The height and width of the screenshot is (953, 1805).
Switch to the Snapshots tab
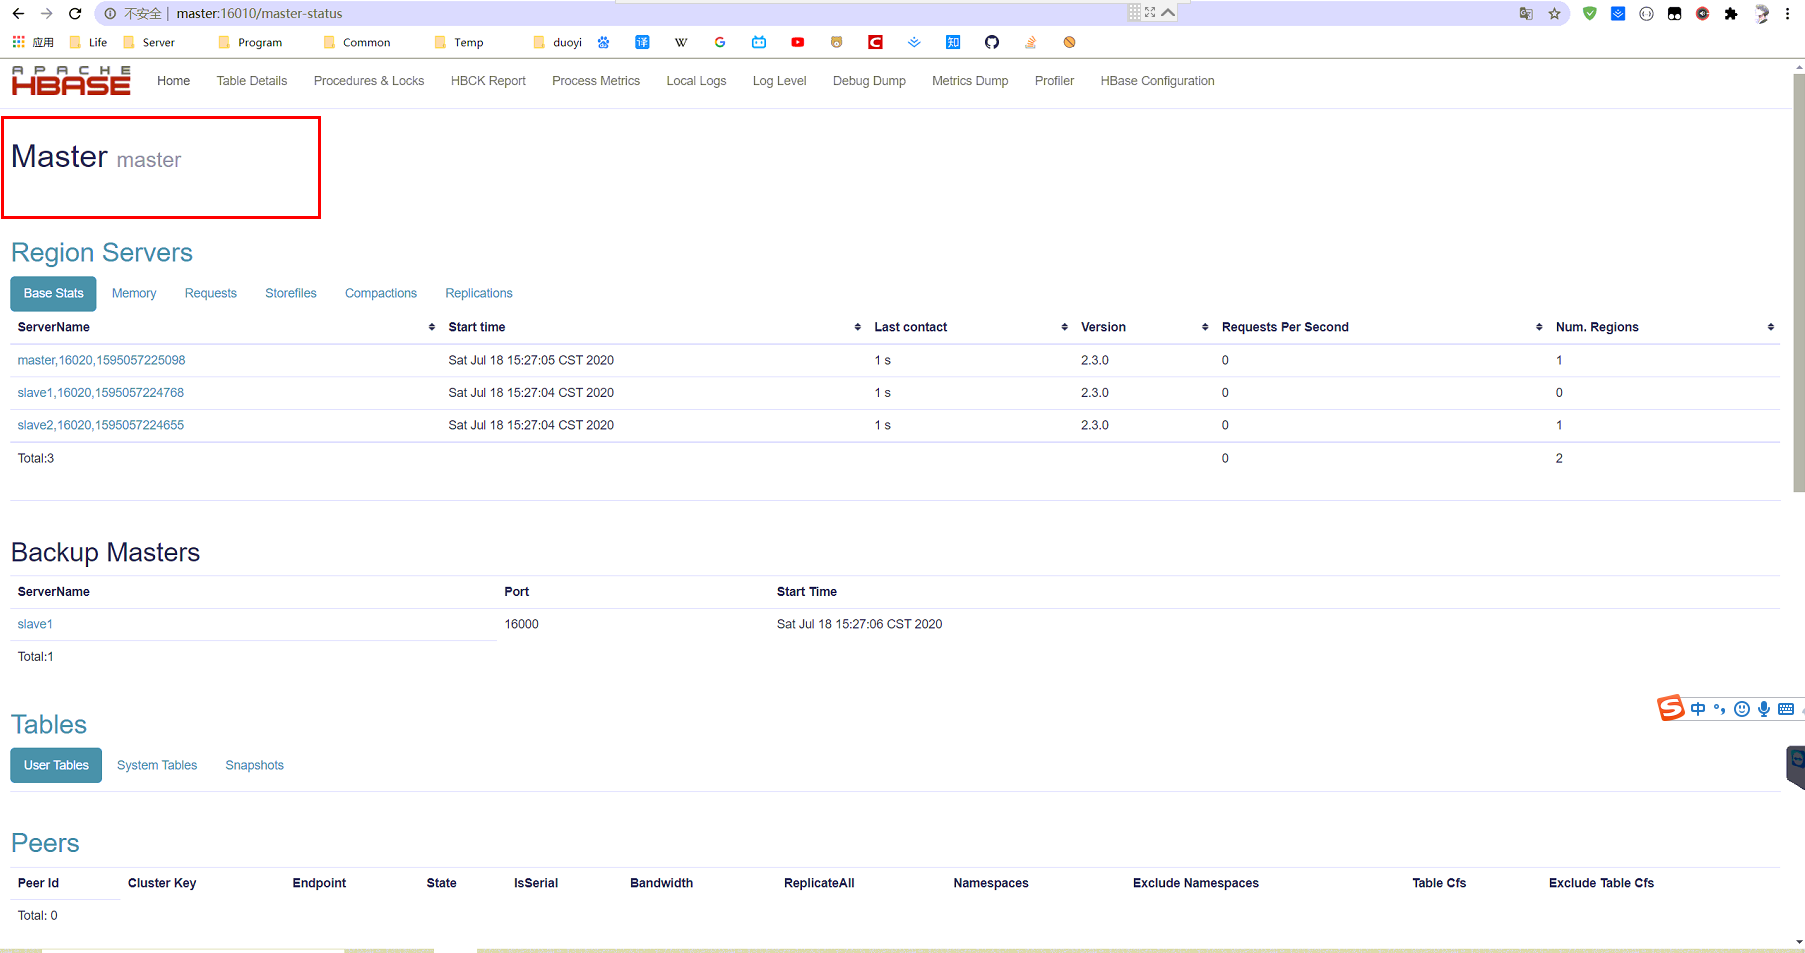pyautogui.click(x=255, y=765)
